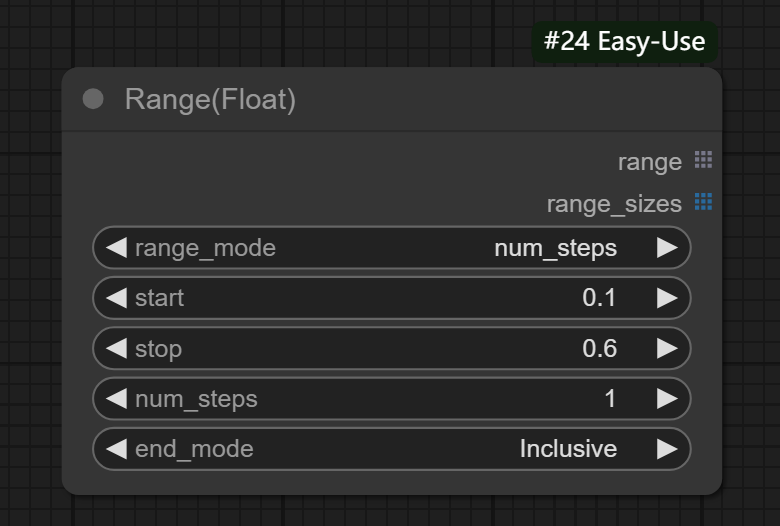
Task: Click the range output grid connector
Action: tap(703, 160)
